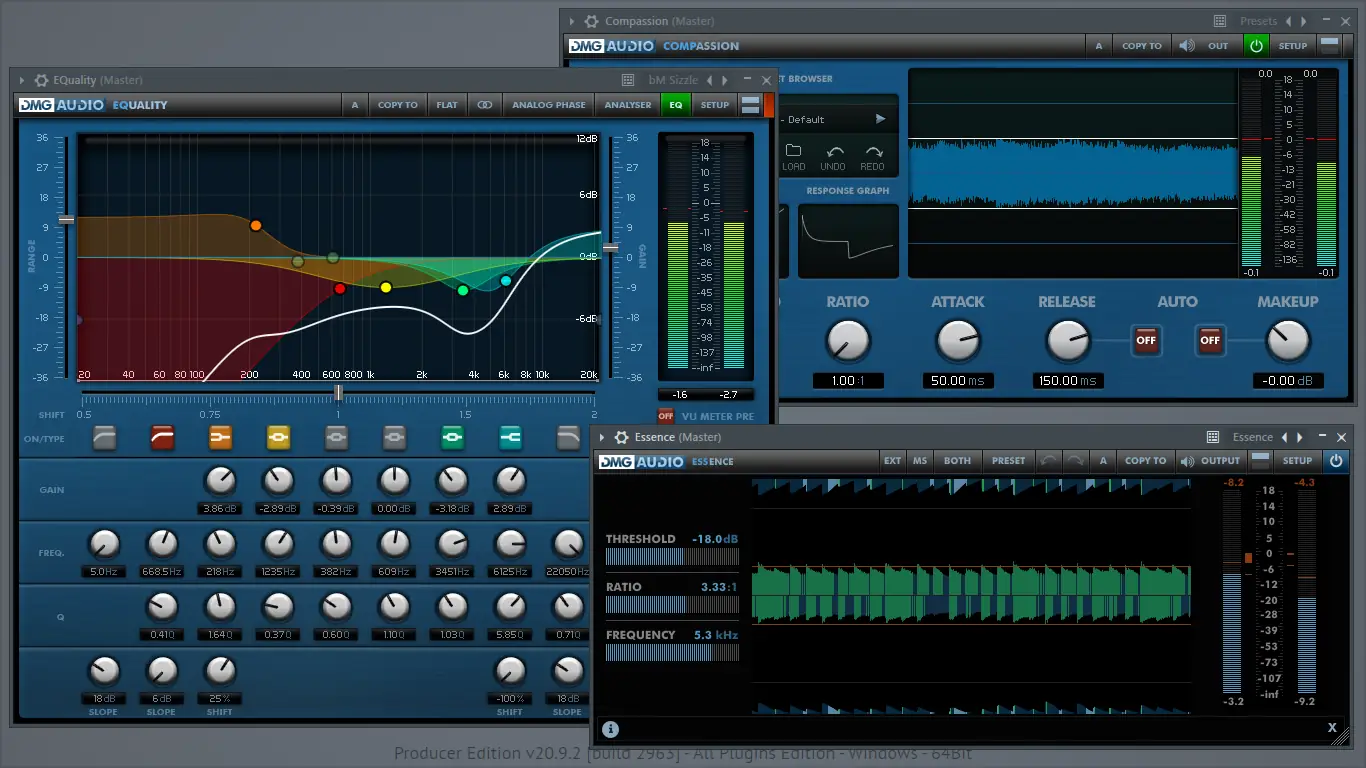Adjust the Essence RATIO slider bar
This screenshot has height=768, width=1366.
click(672, 605)
